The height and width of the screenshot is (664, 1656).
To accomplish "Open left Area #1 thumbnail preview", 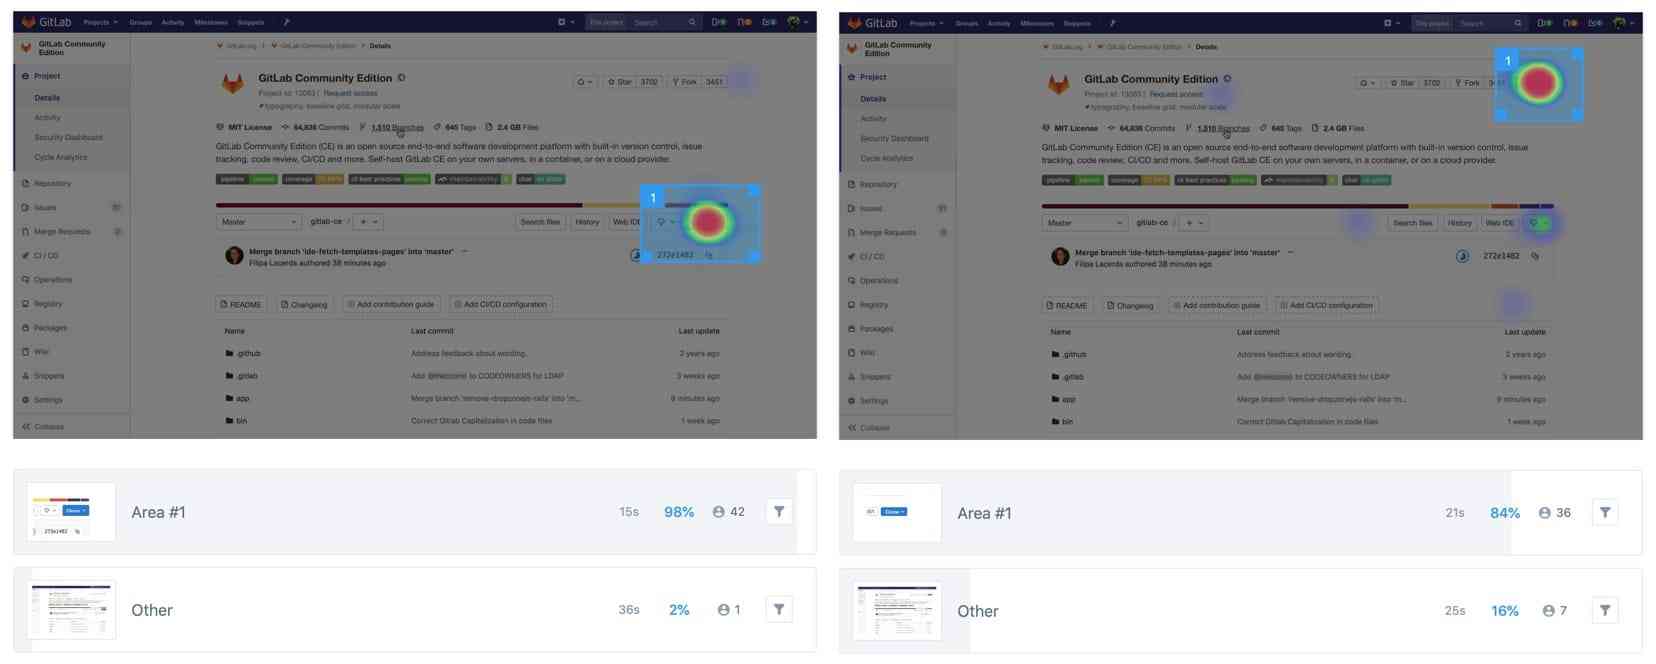I will click(71, 512).
